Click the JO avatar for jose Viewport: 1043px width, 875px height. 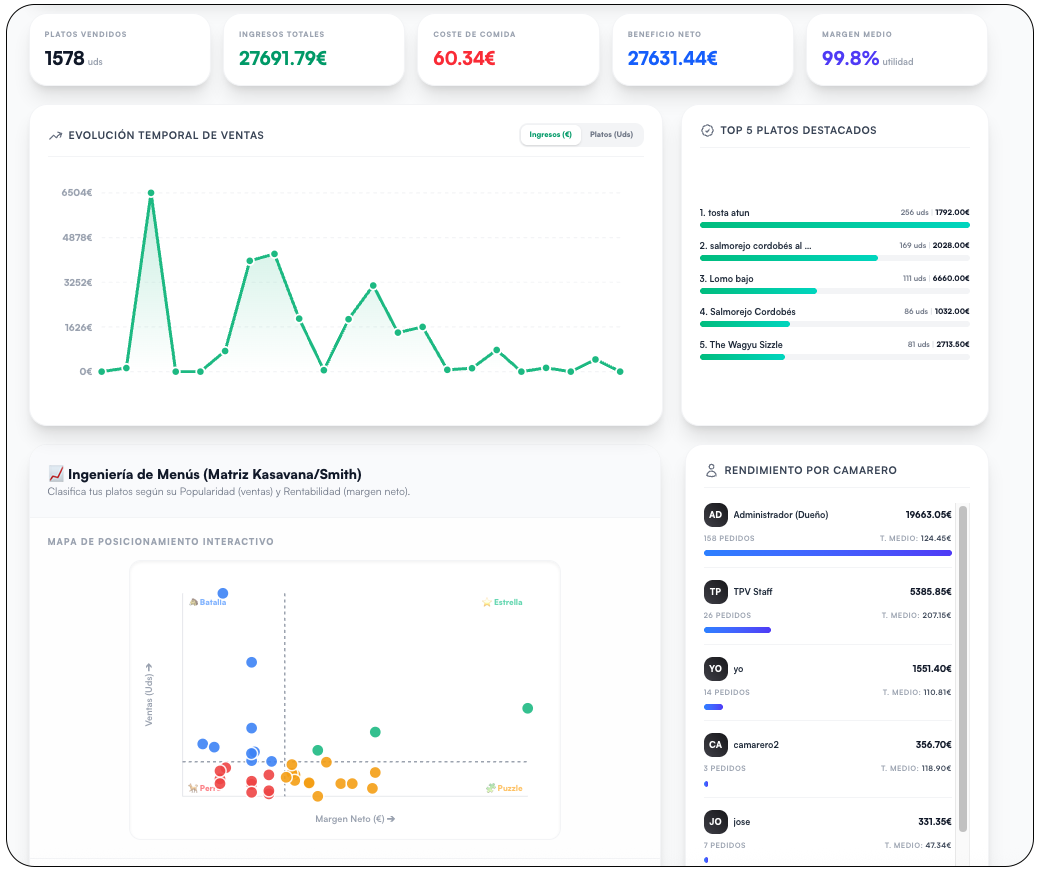pyautogui.click(x=715, y=822)
